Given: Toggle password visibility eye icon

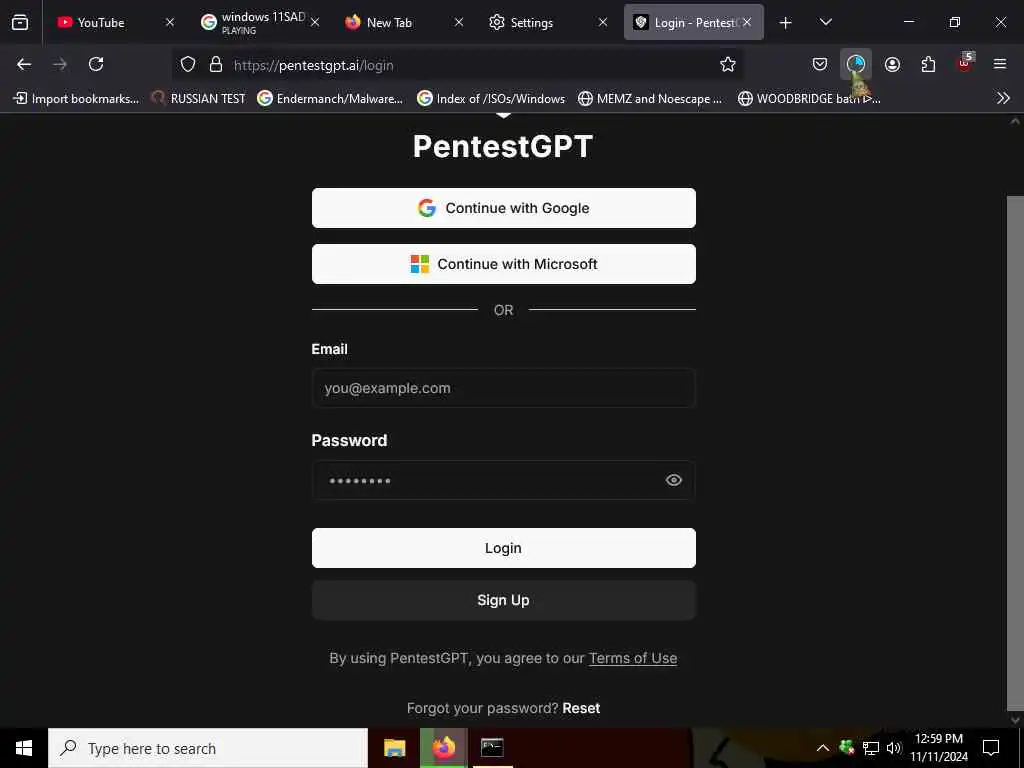Looking at the screenshot, I should pos(674,481).
